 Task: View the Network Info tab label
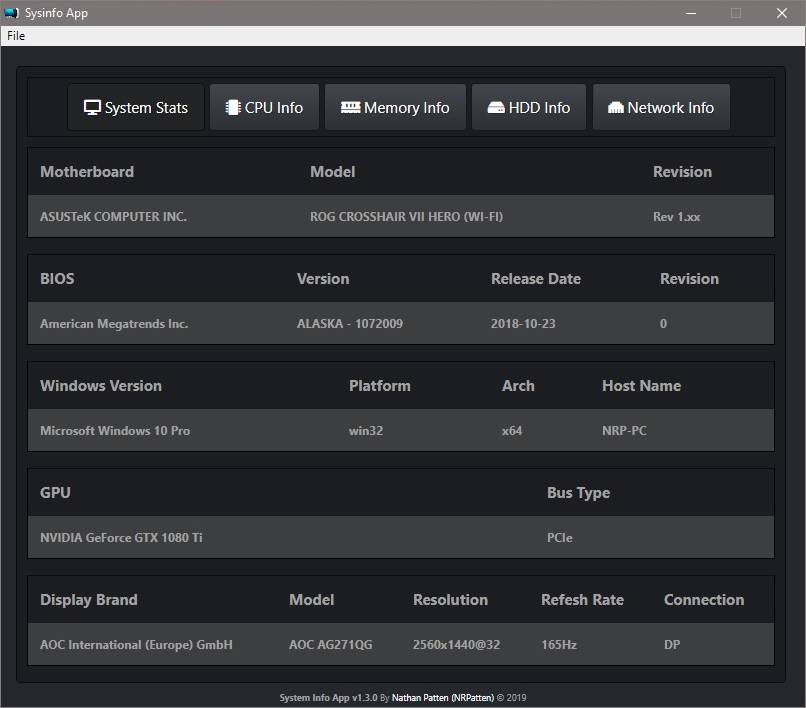tap(670, 107)
